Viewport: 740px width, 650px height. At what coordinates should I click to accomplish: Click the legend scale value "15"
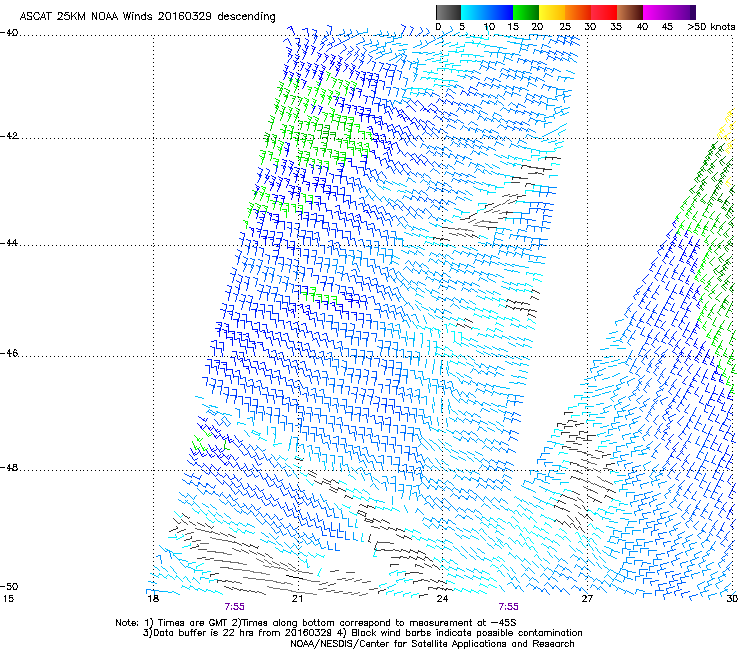(513, 27)
